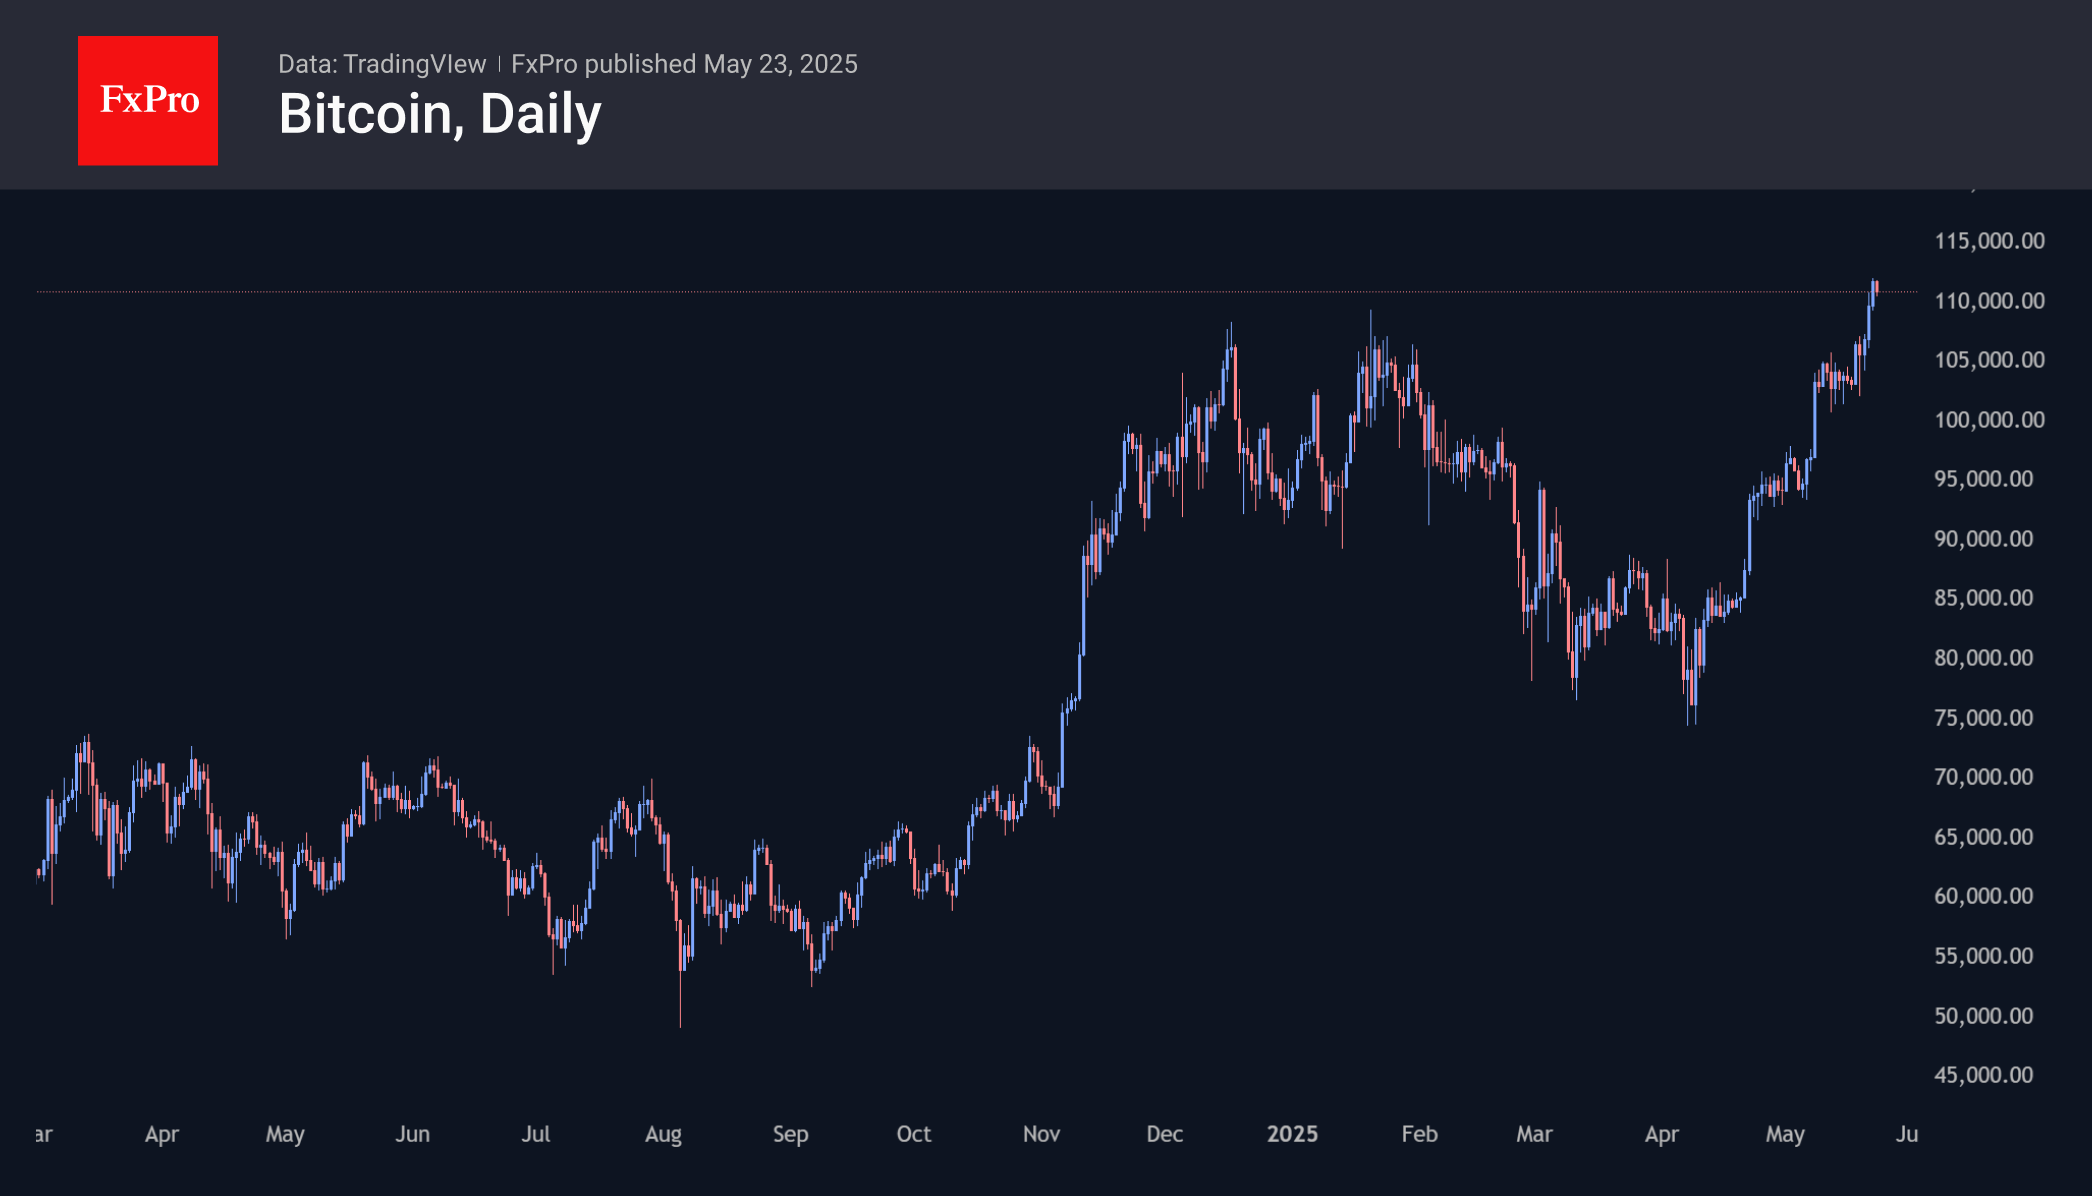
Task: Click the red FxPro logo
Action: pyautogui.click(x=148, y=100)
